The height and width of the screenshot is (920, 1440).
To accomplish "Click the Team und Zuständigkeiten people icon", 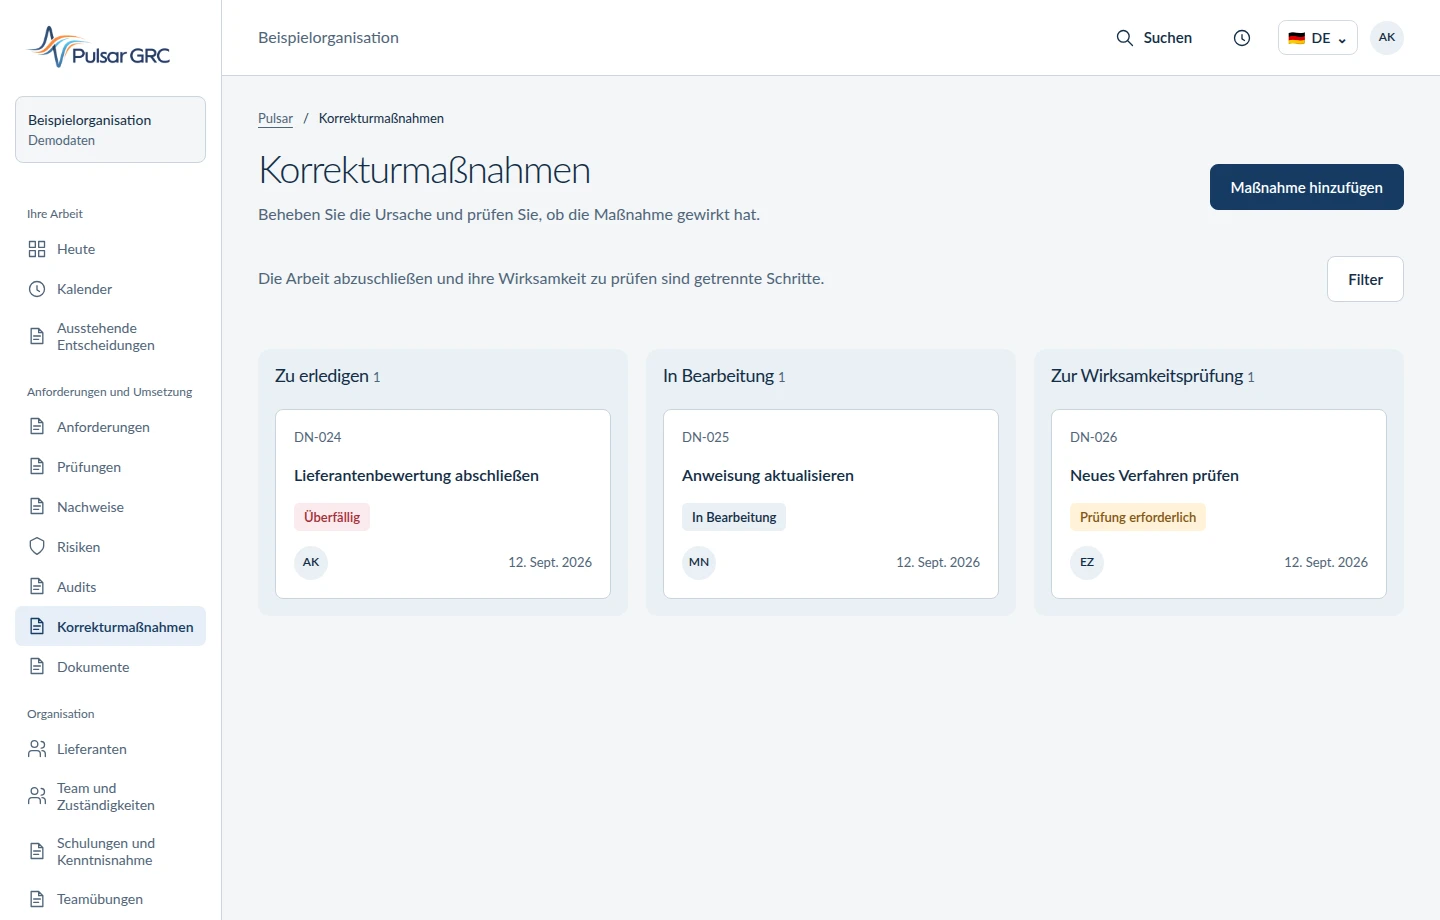I will pyautogui.click(x=37, y=796).
